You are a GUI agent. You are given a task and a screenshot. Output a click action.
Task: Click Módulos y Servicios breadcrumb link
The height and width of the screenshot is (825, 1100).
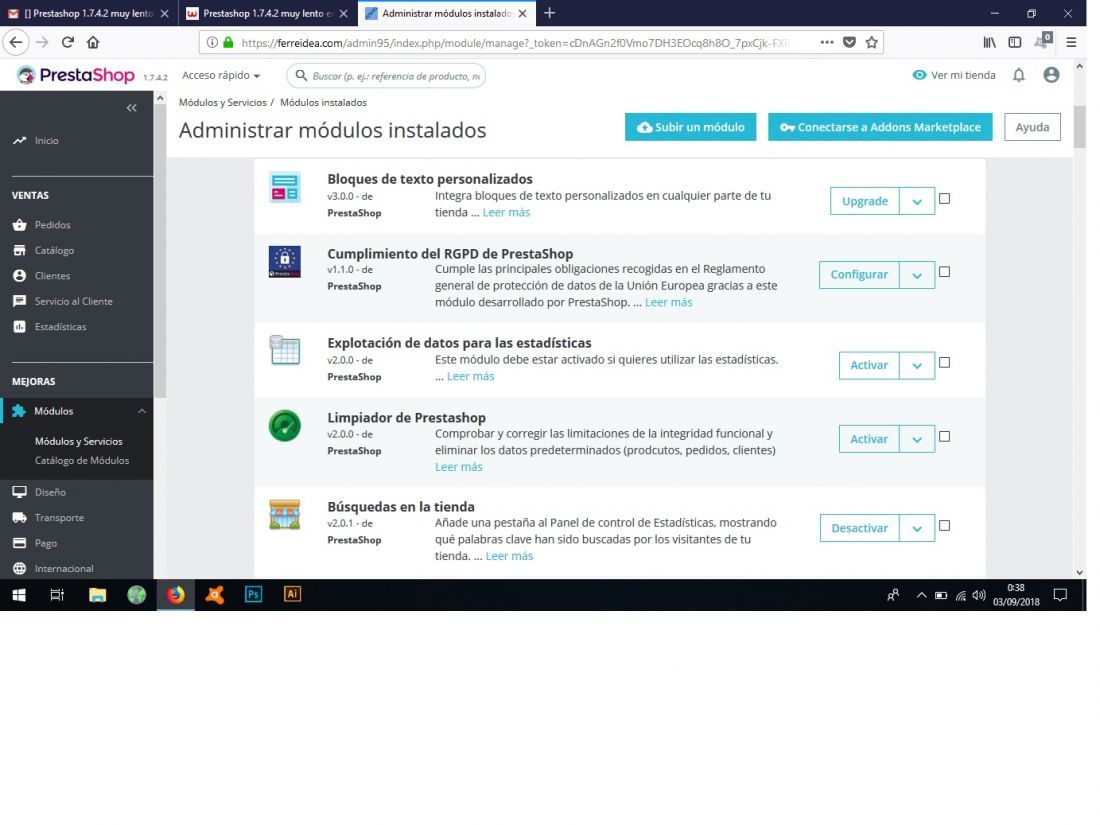click(x=222, y=102)
